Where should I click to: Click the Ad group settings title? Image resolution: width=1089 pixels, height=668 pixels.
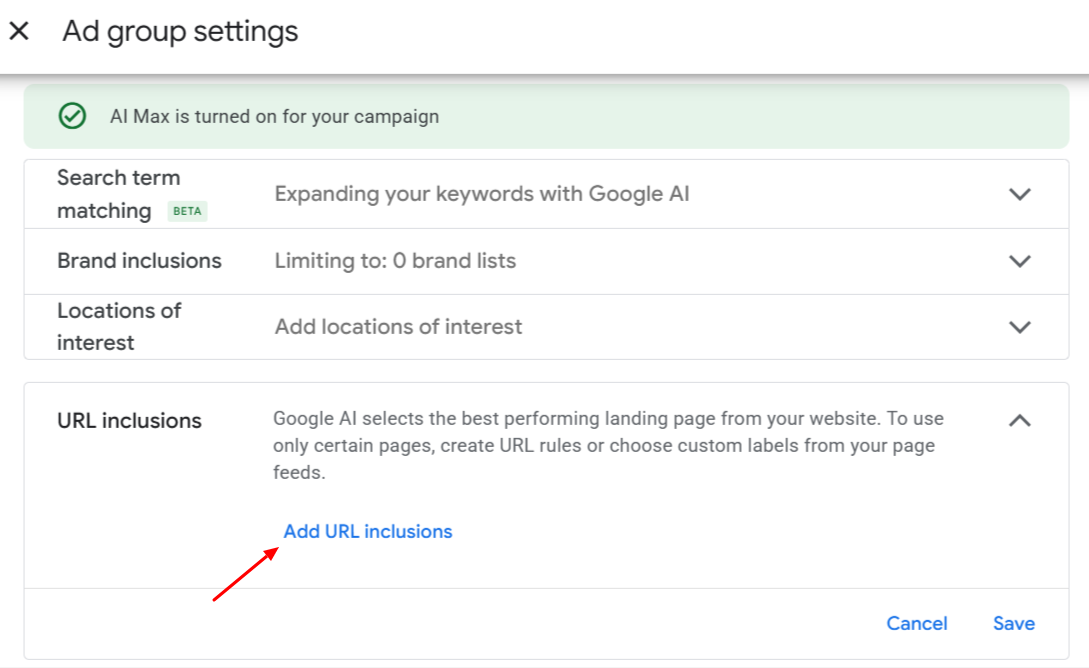(x=180, y=31)
